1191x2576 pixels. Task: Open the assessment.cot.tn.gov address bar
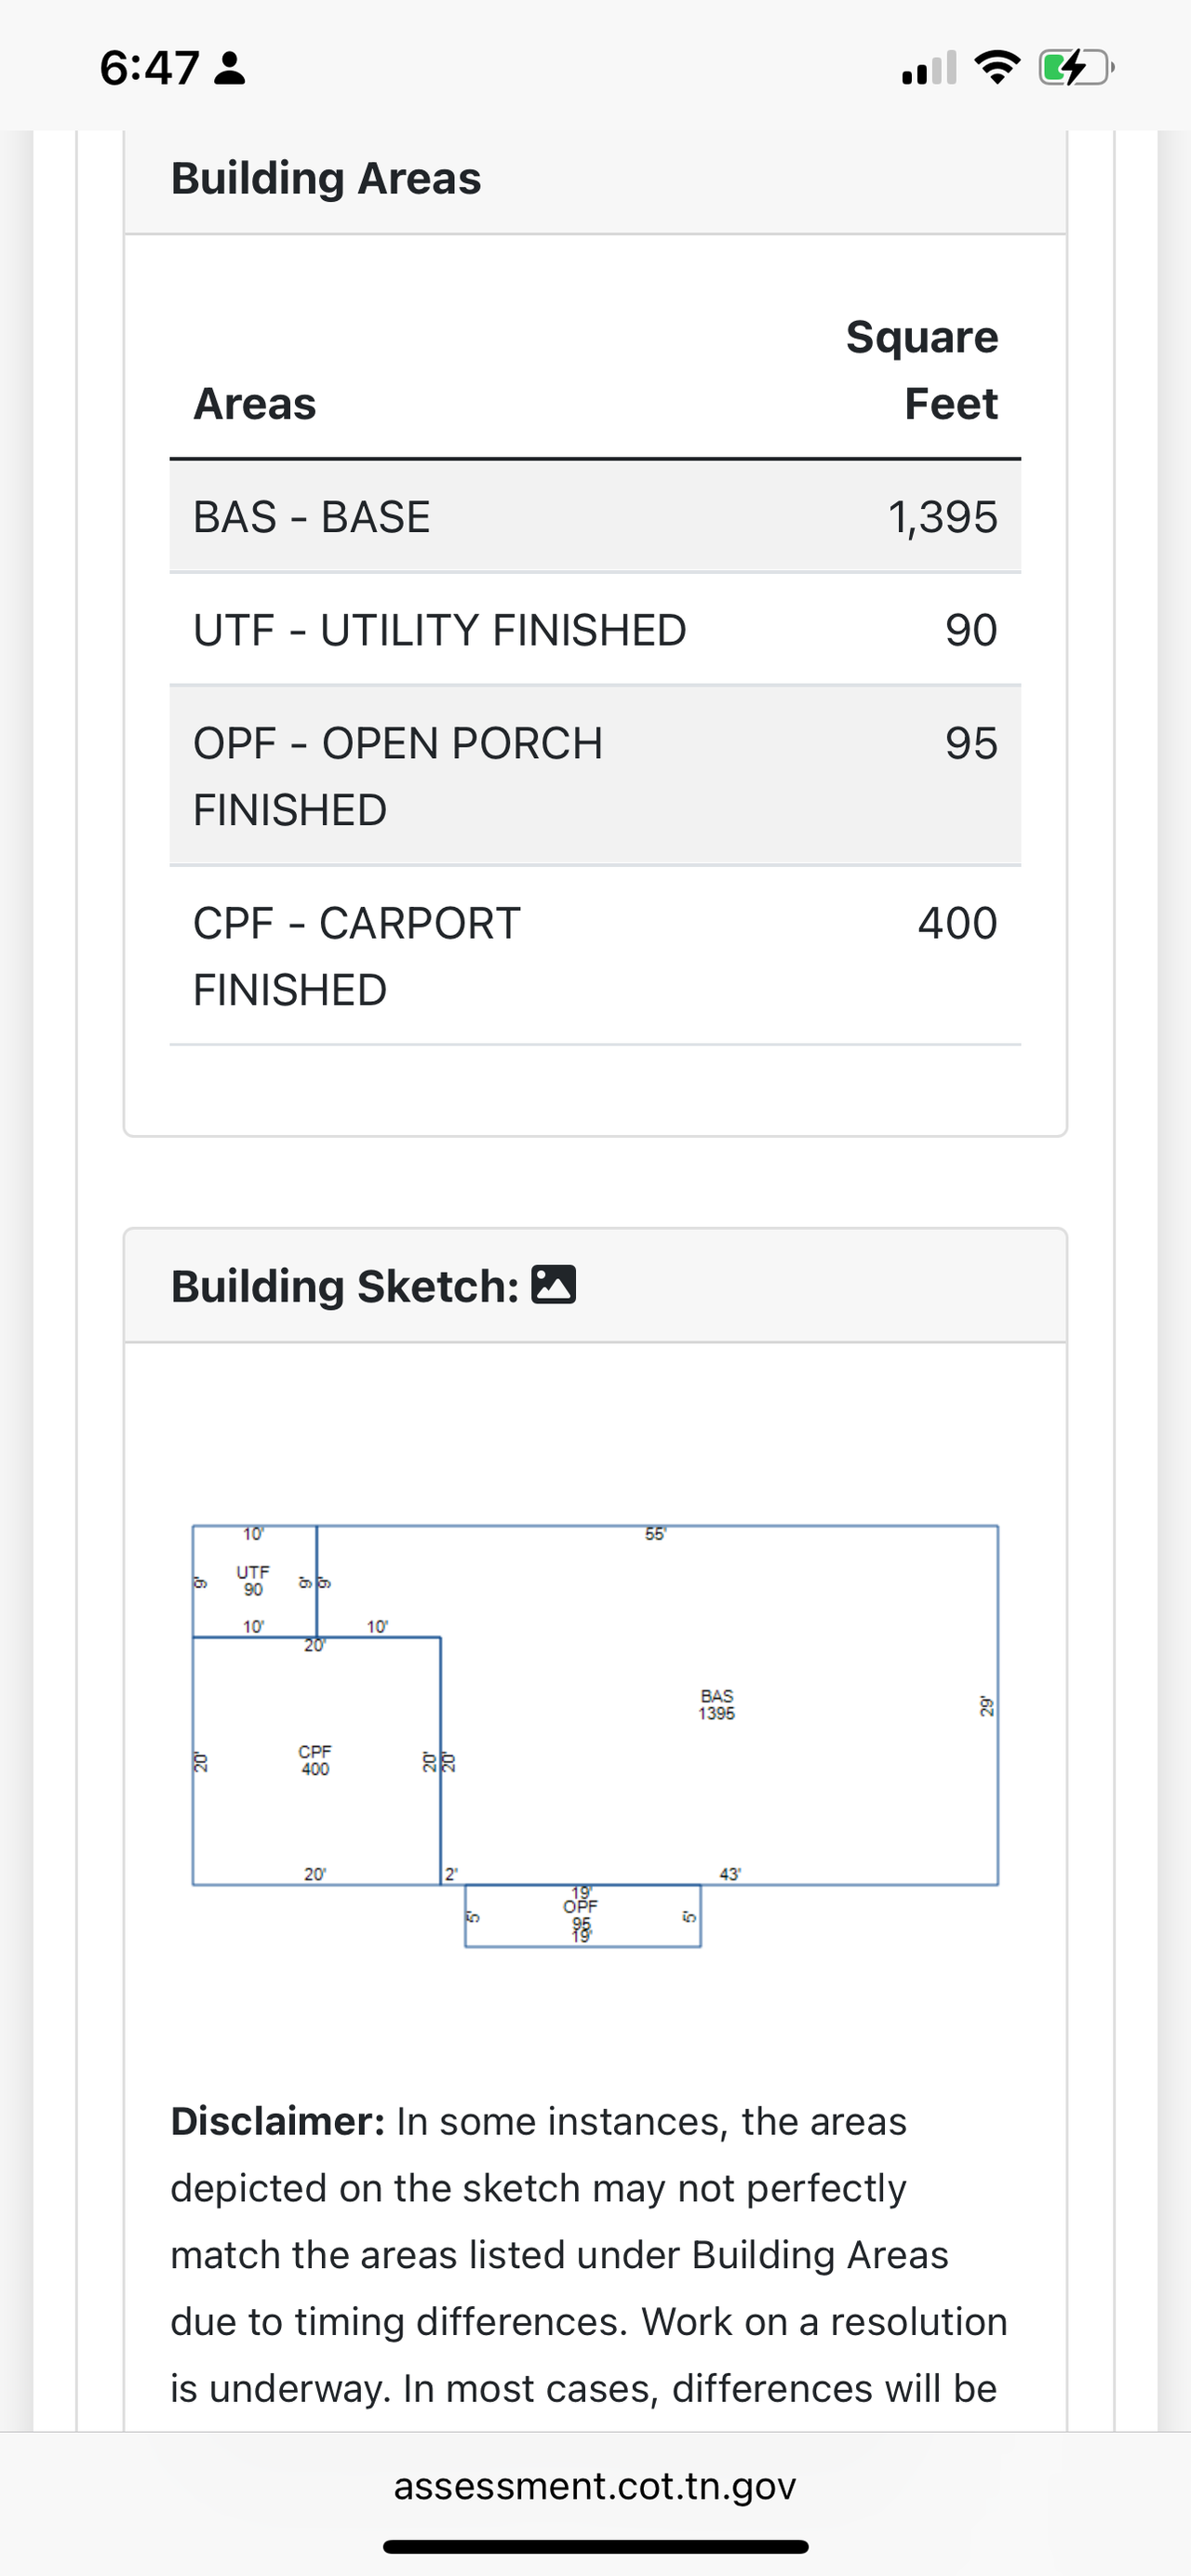click(x=595, y=2485)
